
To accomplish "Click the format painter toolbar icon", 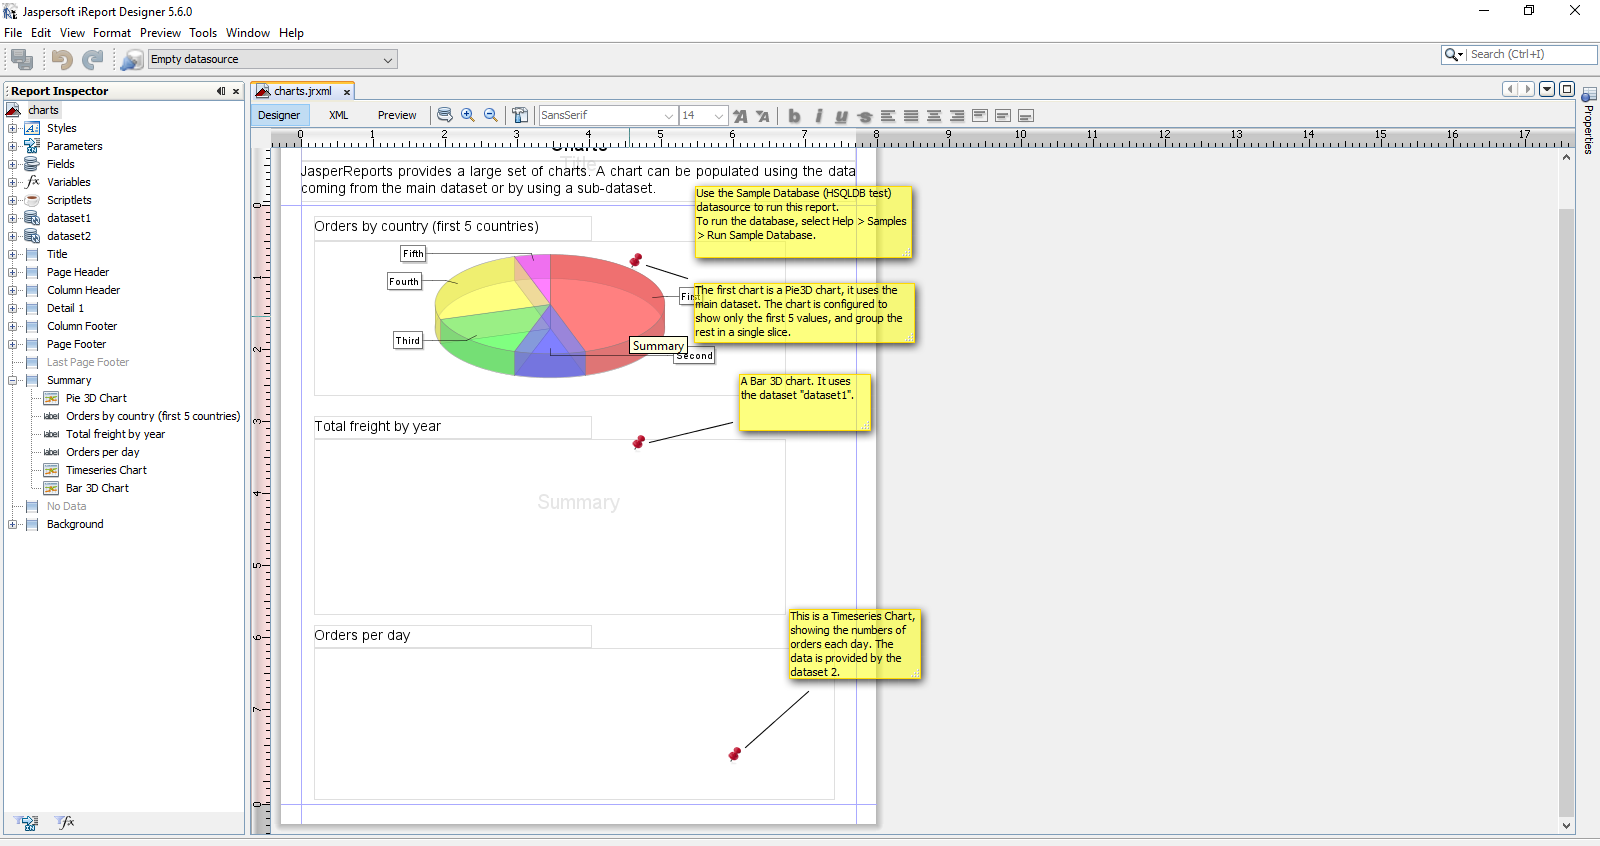I will [x=520, y=115].
